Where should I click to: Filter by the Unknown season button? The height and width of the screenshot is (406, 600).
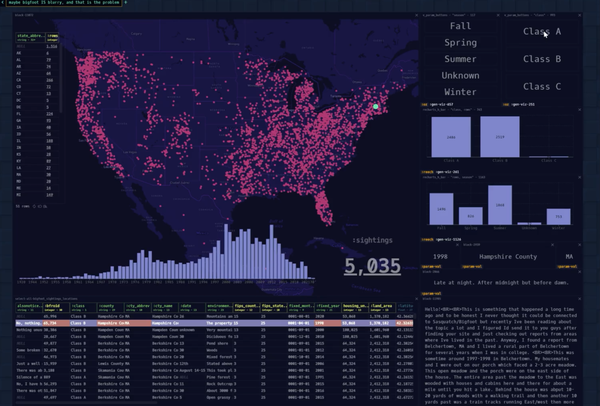point(460,75)
